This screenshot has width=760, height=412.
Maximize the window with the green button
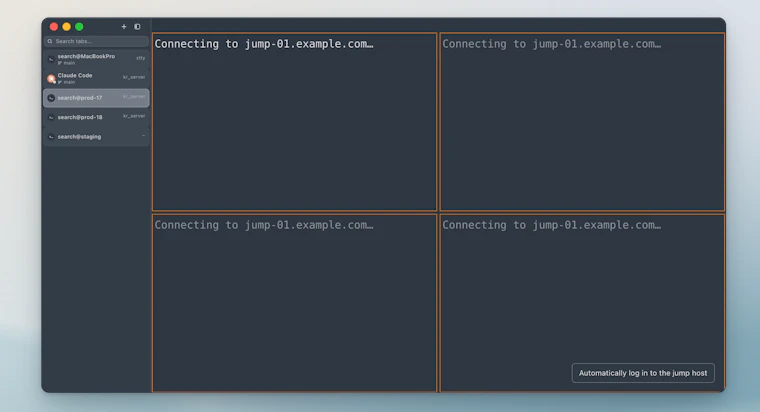coord(79,27)
